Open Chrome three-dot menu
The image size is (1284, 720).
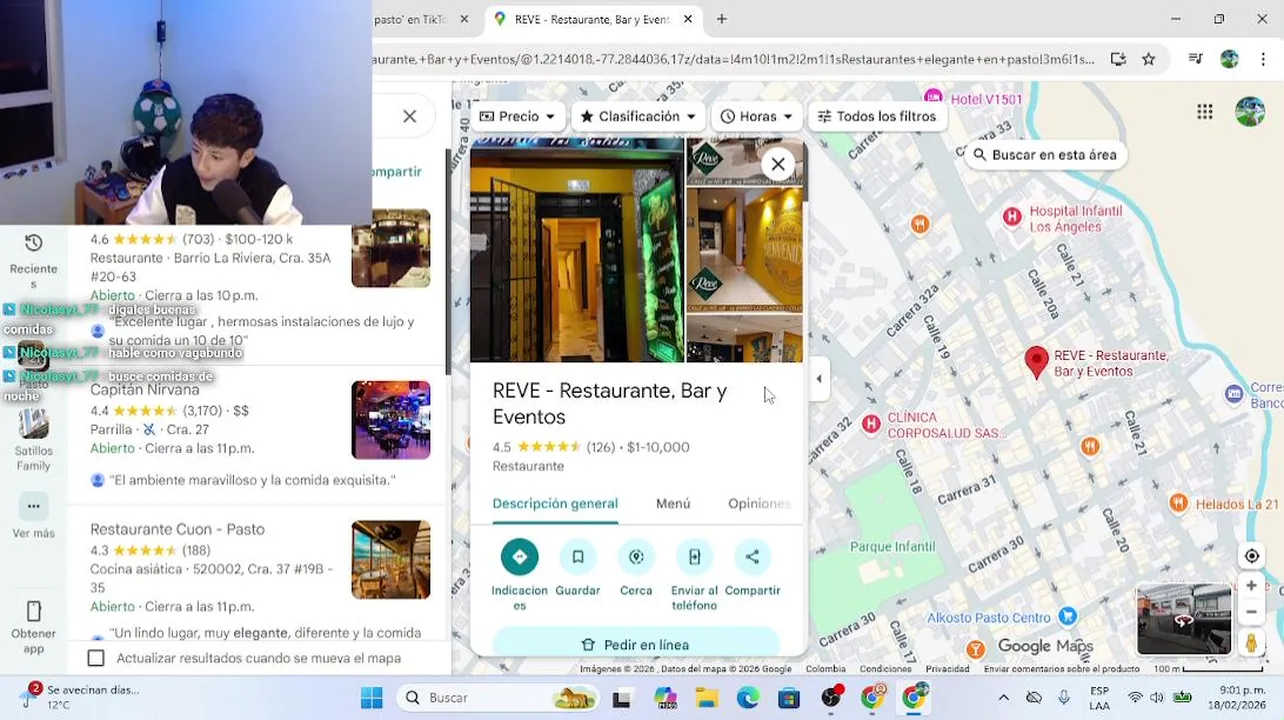(1262, 59)
